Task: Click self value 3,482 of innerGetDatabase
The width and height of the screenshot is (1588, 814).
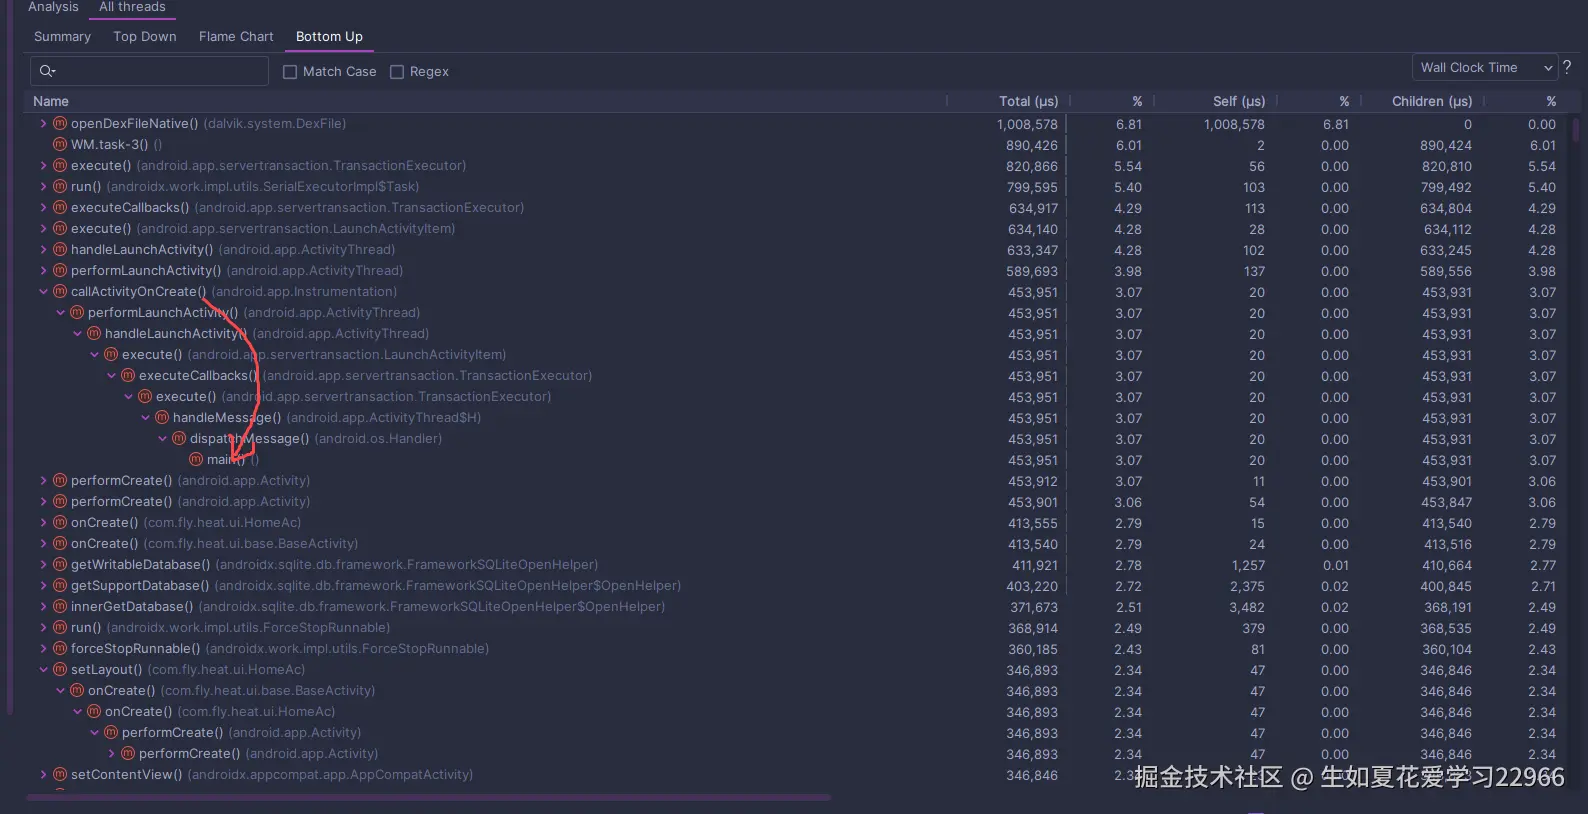Action: click(x=1247, y=608)
